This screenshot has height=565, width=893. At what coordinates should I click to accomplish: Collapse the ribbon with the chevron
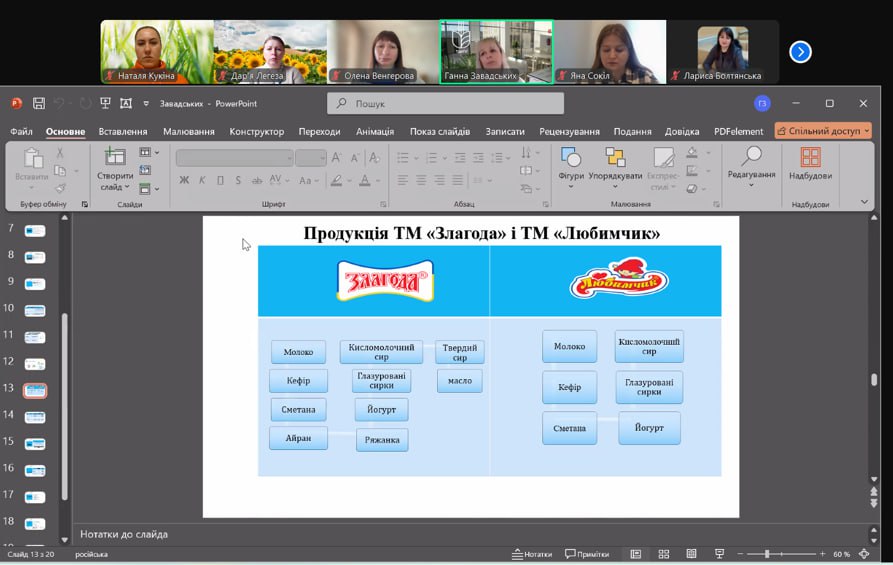point(865,202)
